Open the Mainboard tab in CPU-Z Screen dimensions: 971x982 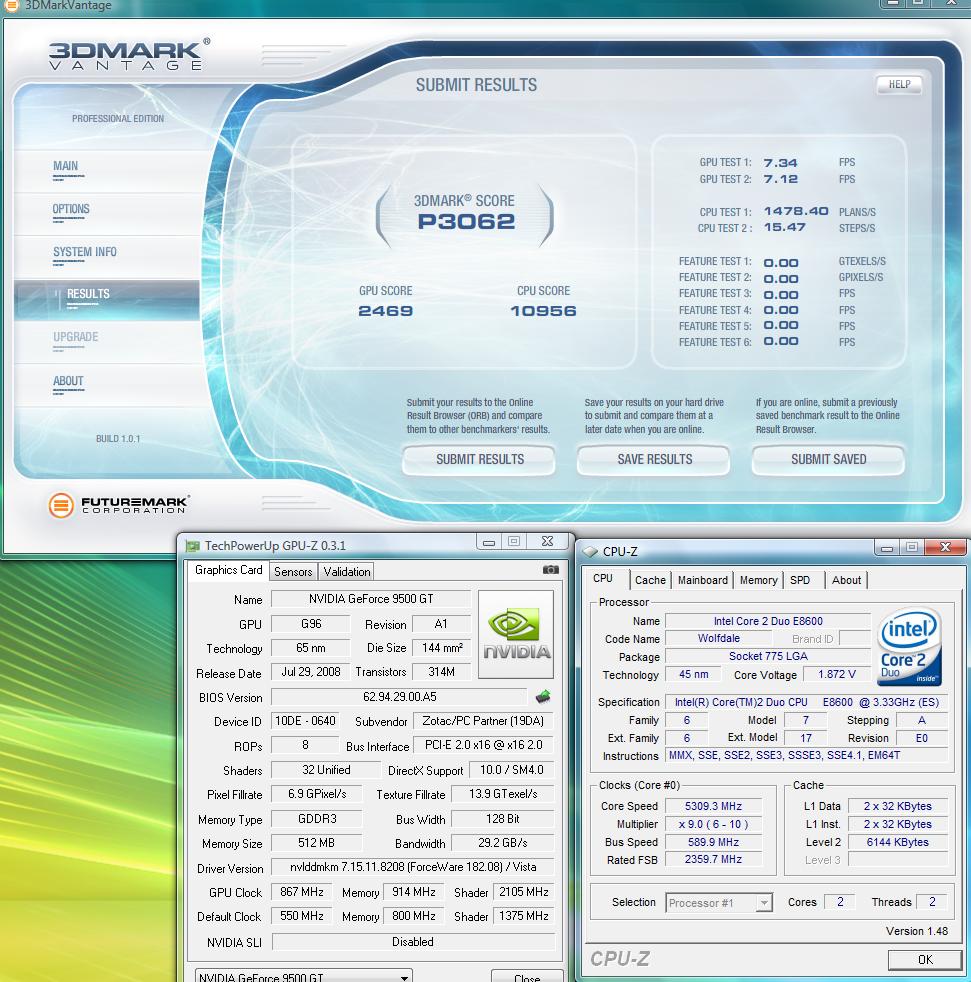[703, 581]
